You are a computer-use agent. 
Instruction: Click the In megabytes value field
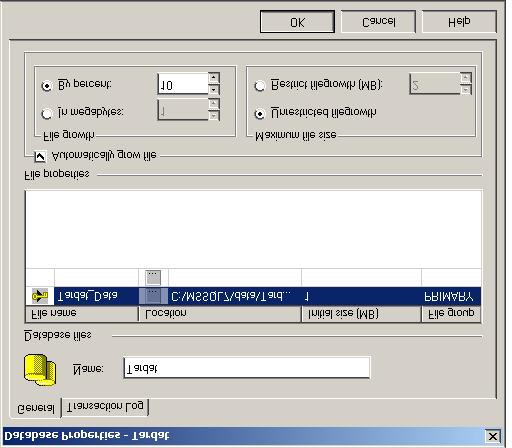coord(183,109)
